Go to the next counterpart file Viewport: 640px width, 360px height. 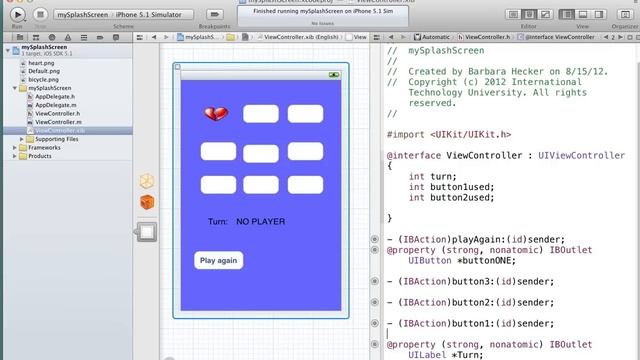point(620,37)
